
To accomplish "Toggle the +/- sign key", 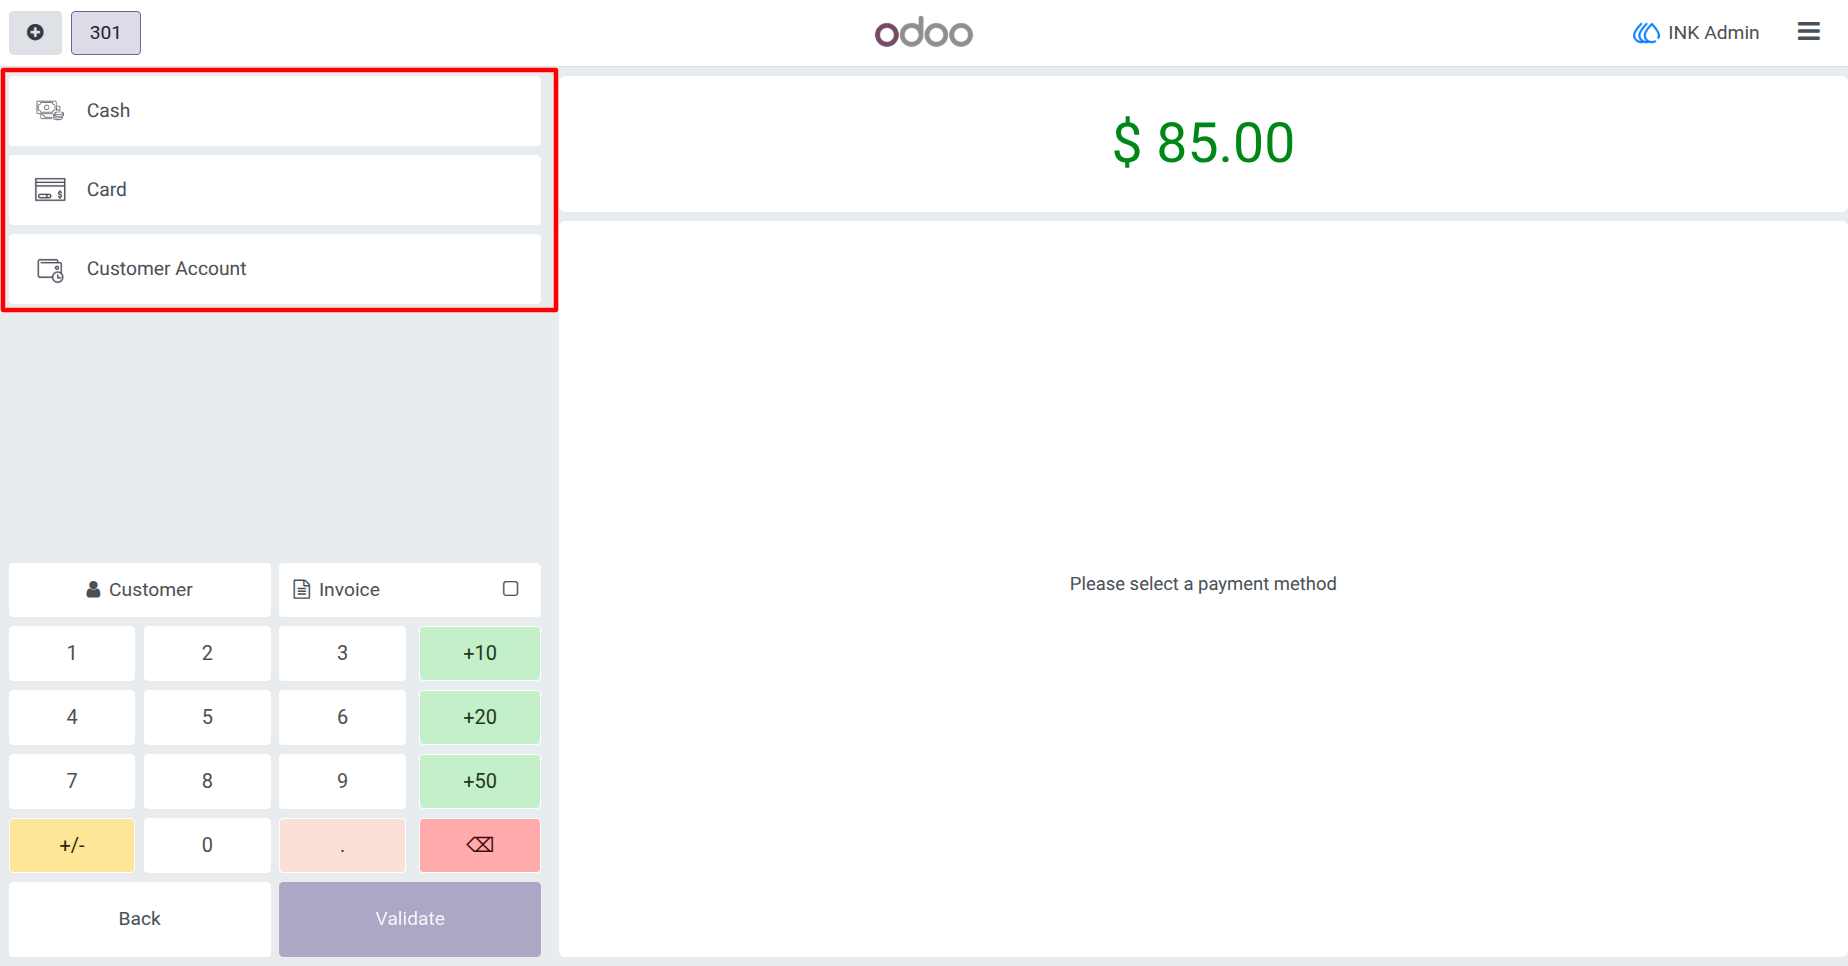I will tap(72, 845).
